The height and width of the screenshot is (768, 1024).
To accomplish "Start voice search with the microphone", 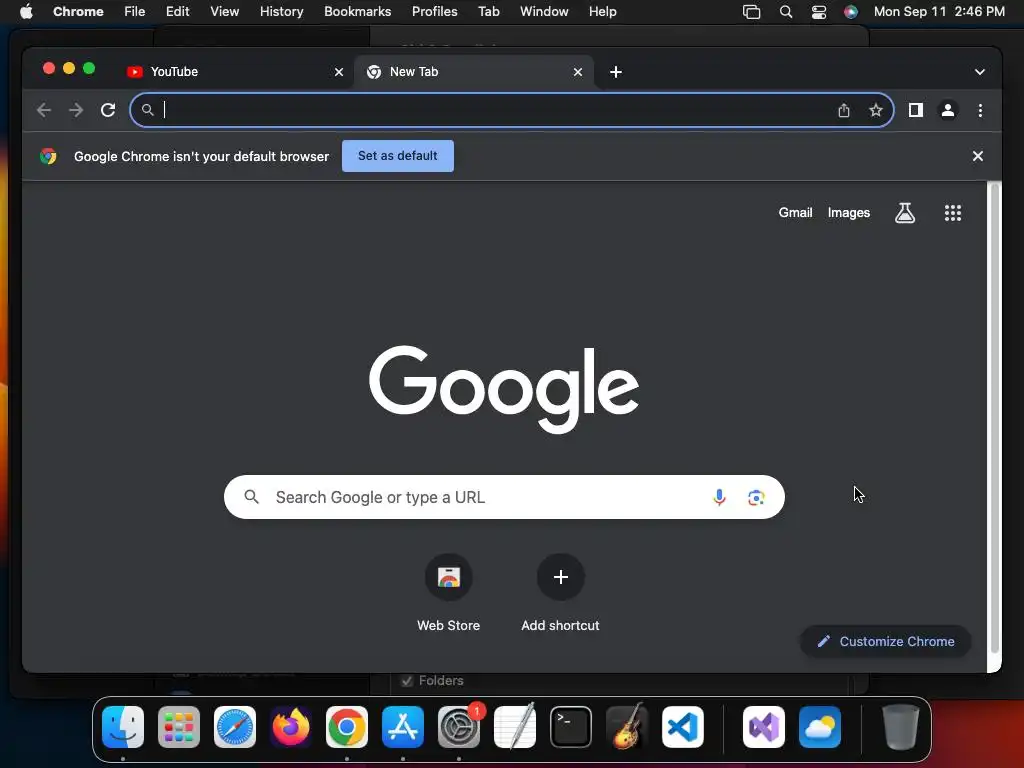I will coord(719,498).
